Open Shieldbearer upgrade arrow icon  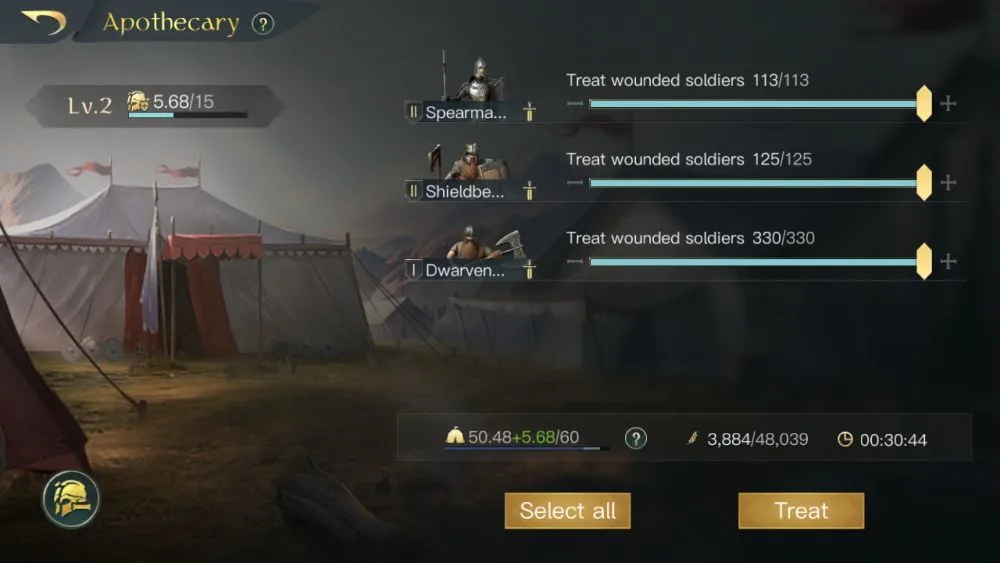click(529, 190)
